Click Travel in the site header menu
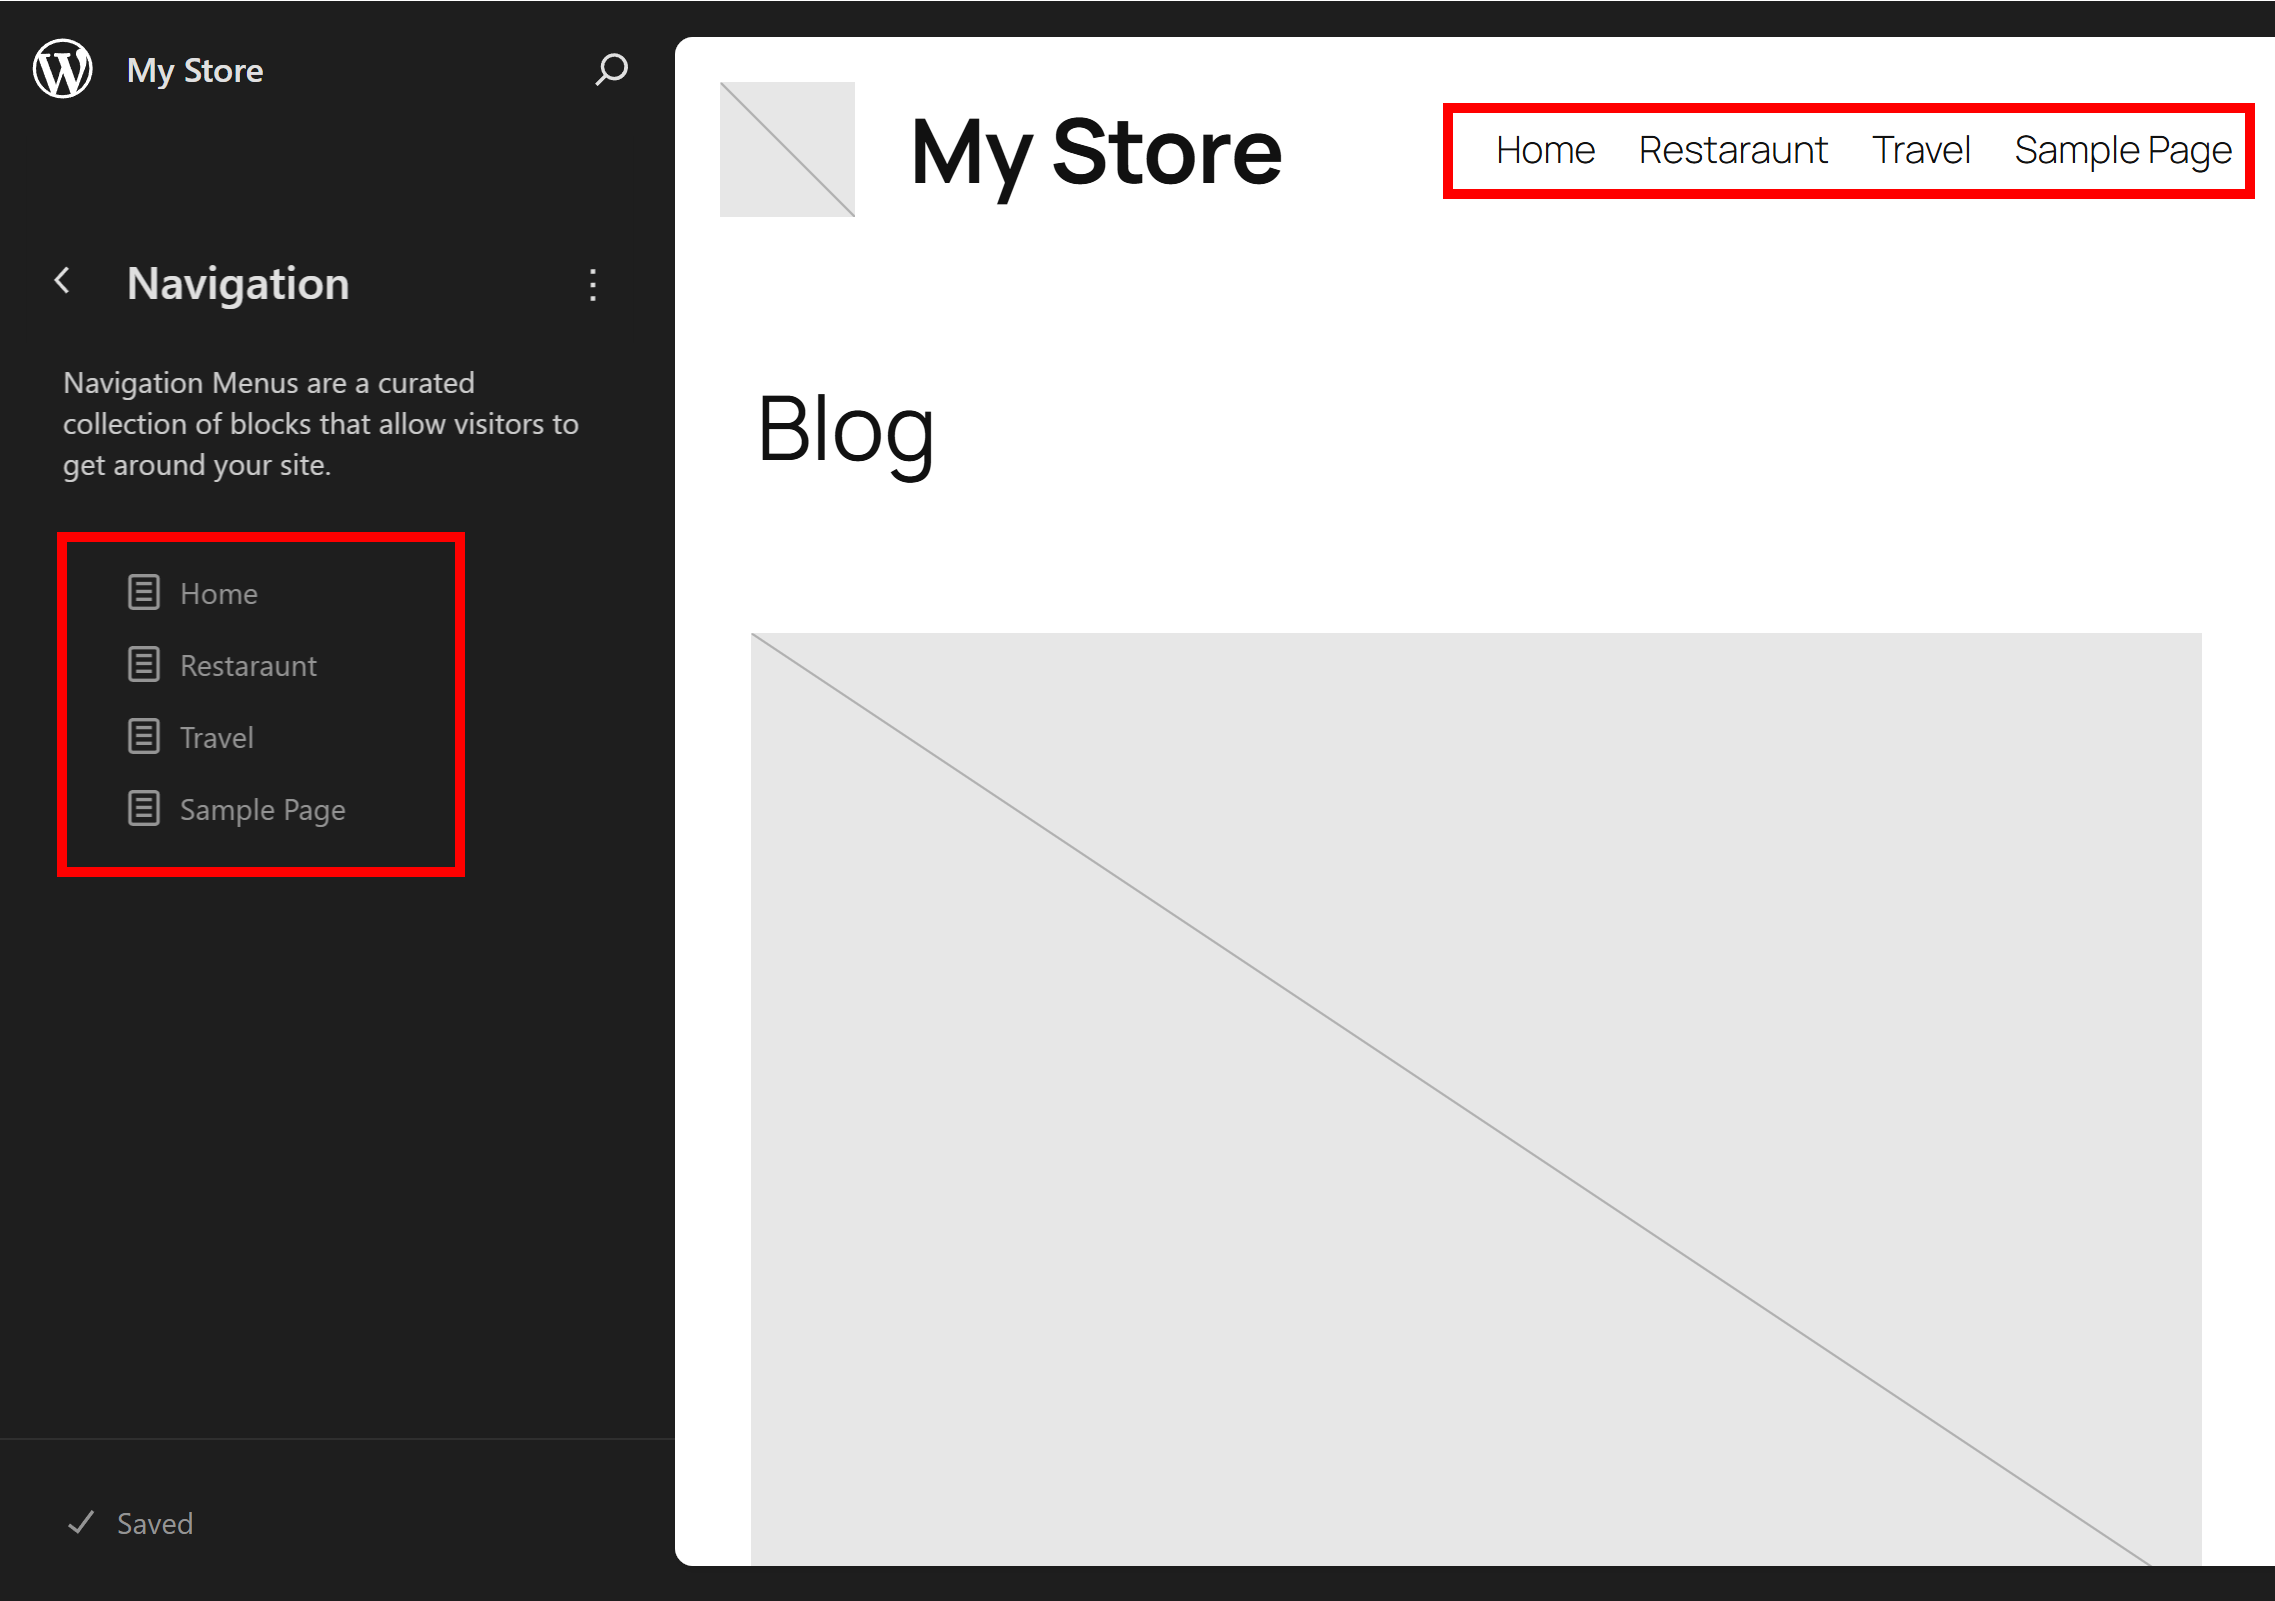 click(x=1921, y=151)
